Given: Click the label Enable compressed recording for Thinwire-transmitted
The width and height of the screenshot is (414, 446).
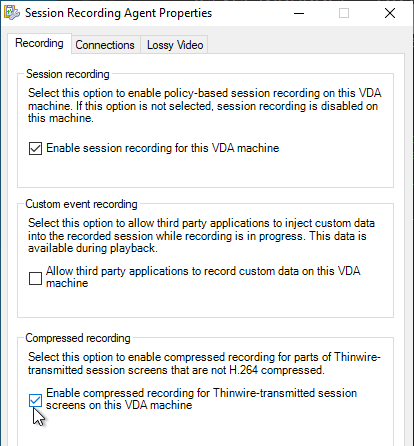Looking at the screenshot, I should click(201, 399).
